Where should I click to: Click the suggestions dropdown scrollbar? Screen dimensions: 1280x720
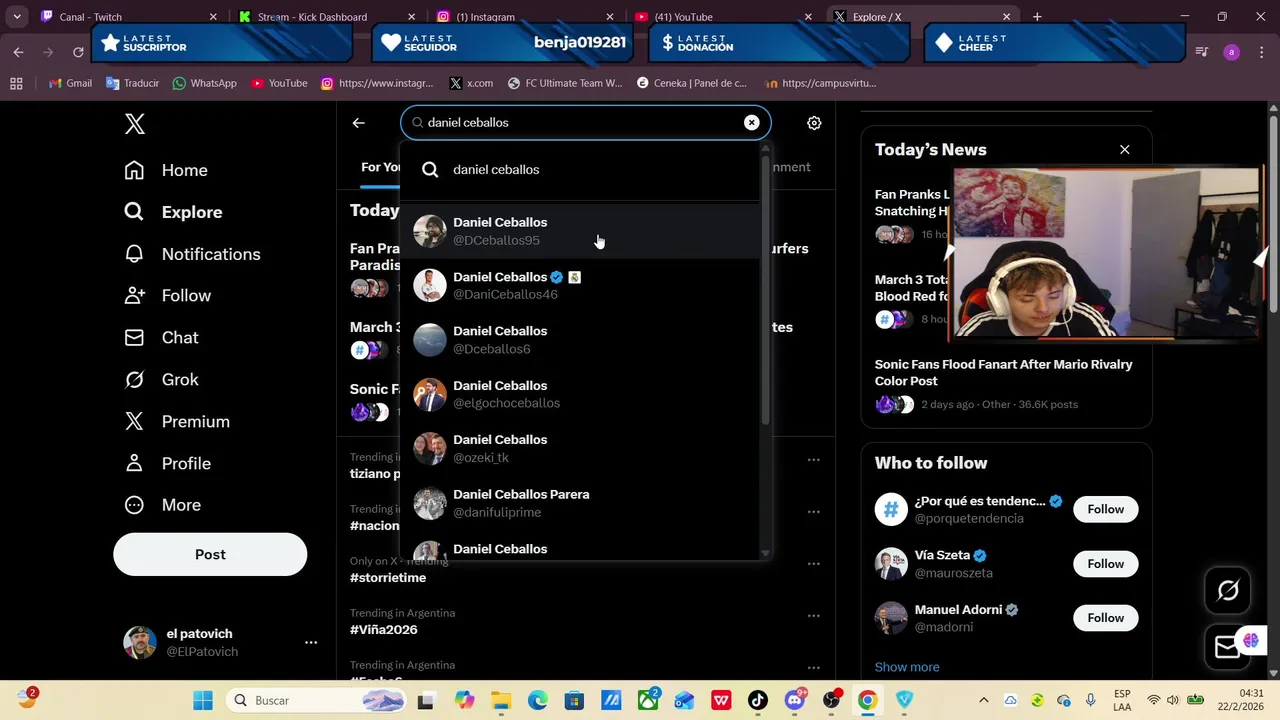click(x=765, y=290)
